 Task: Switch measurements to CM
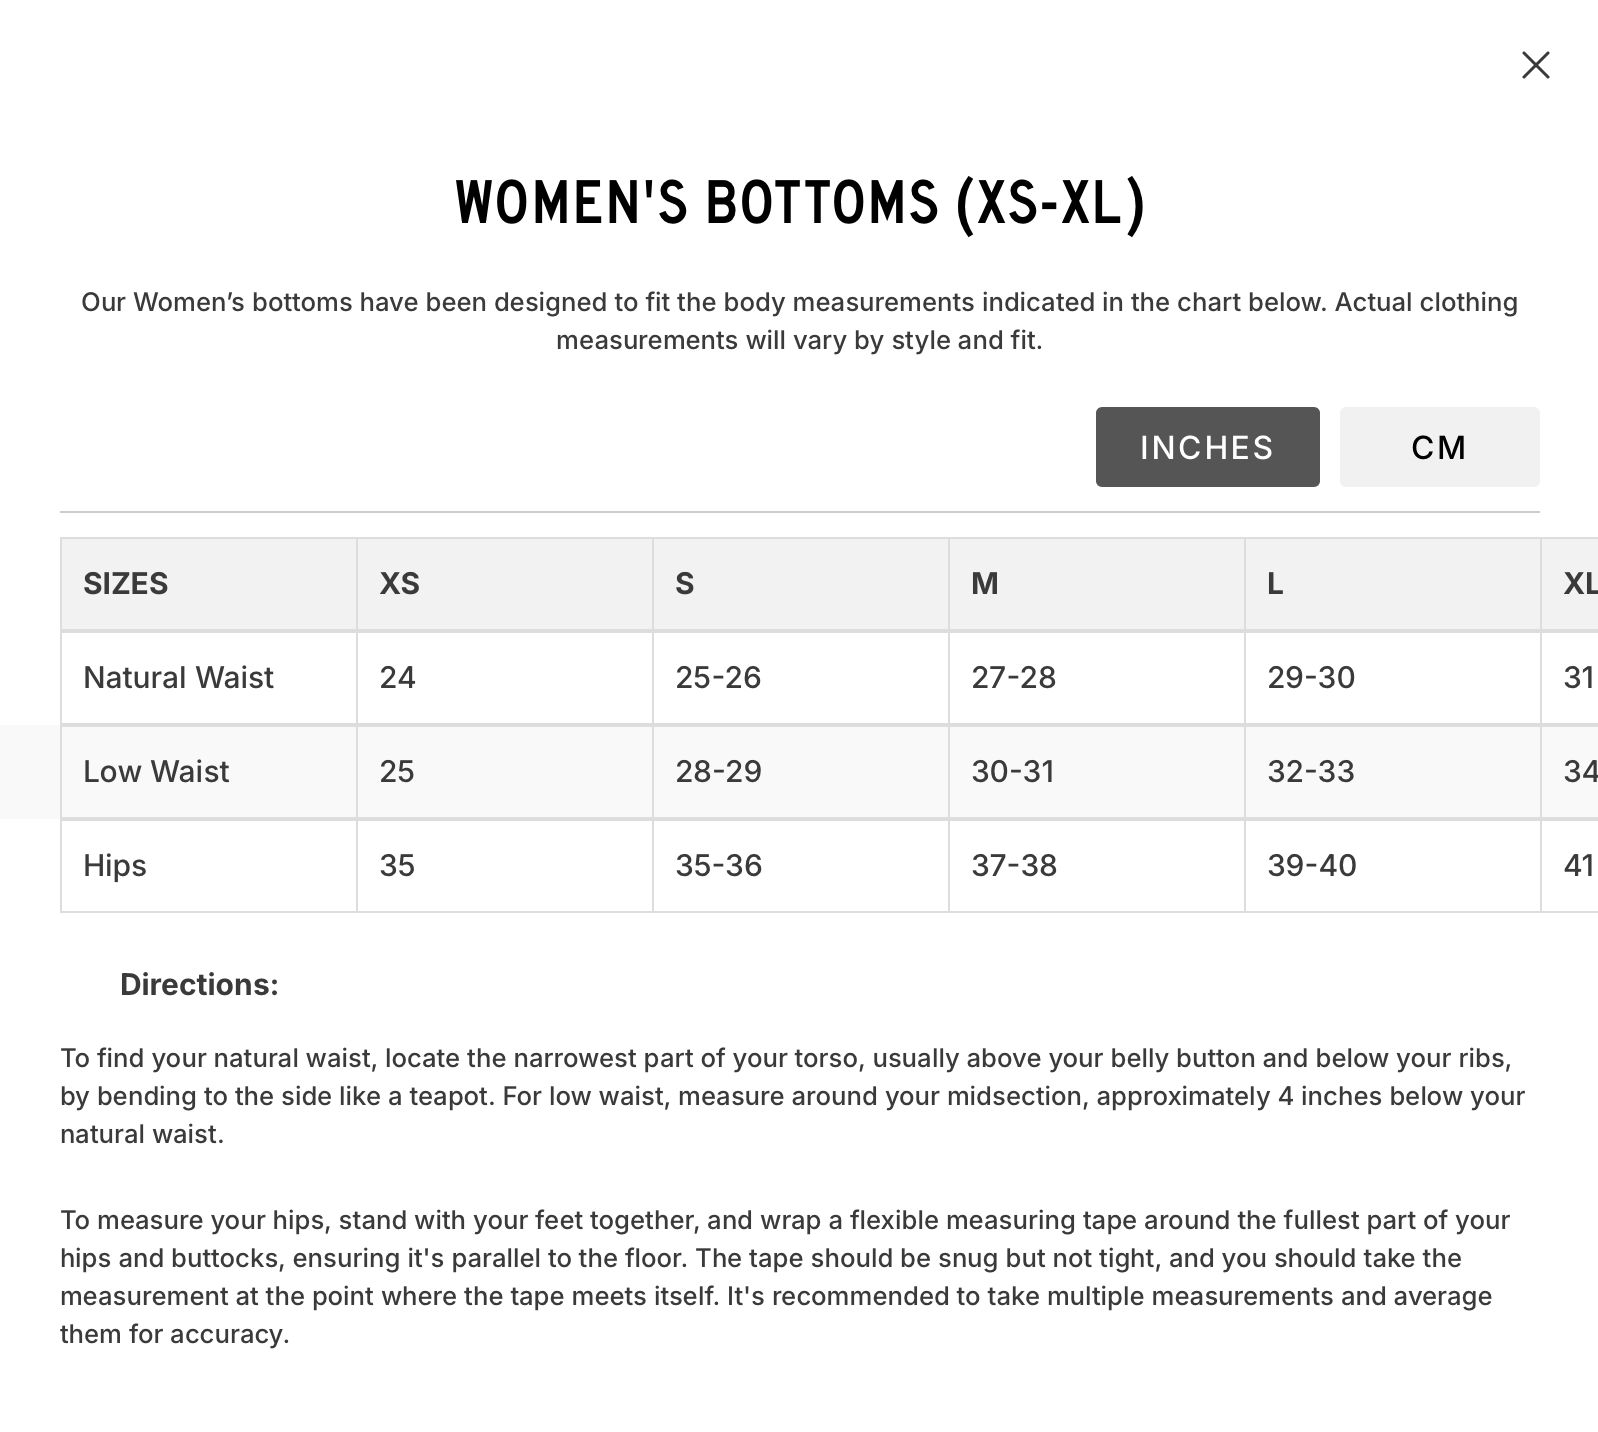coord(1438,447)
